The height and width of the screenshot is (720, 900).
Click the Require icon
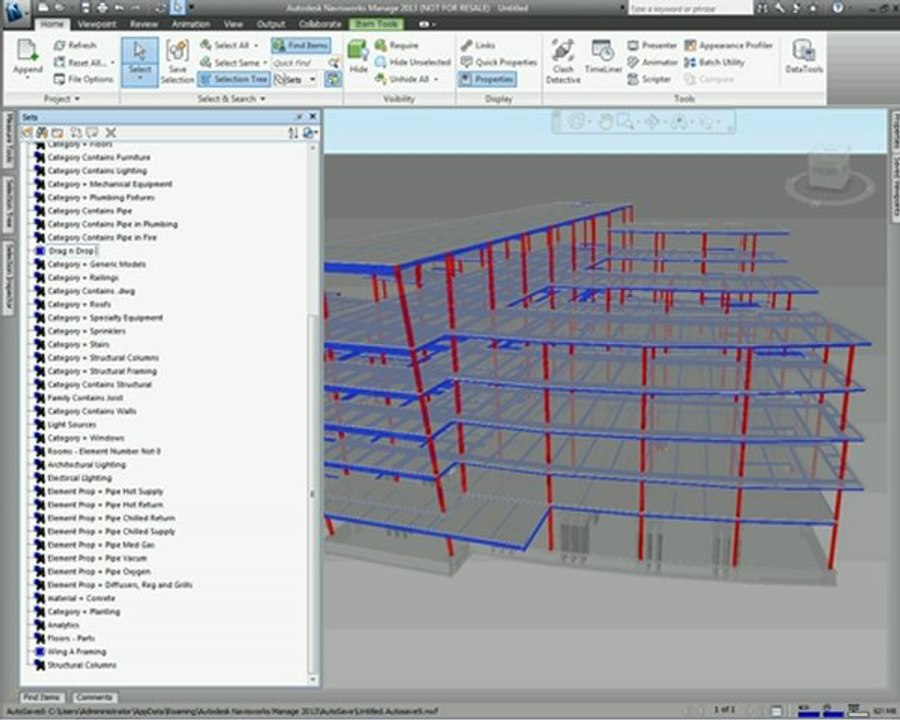point(381,45)
